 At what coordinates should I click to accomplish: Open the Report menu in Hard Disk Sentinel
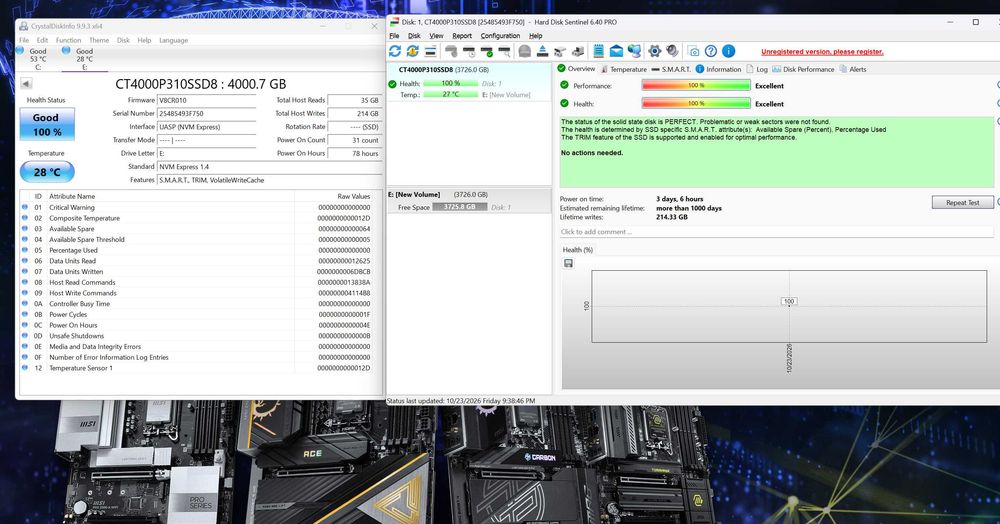click(x=462, y=36)
